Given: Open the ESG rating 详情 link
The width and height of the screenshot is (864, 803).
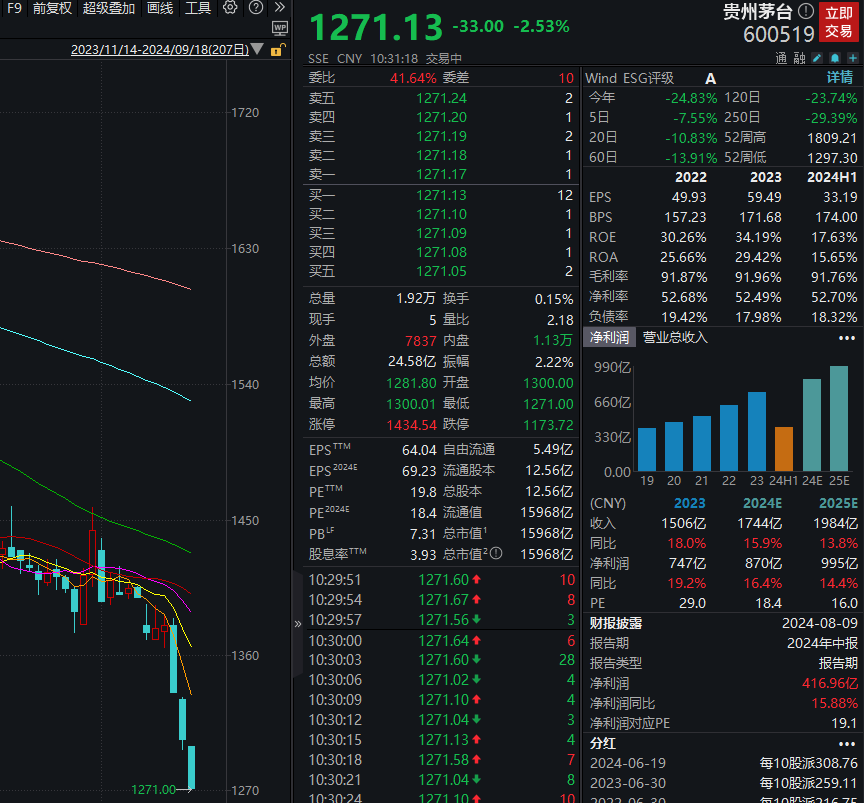Looking at the screenshot, I should (840, 77).
